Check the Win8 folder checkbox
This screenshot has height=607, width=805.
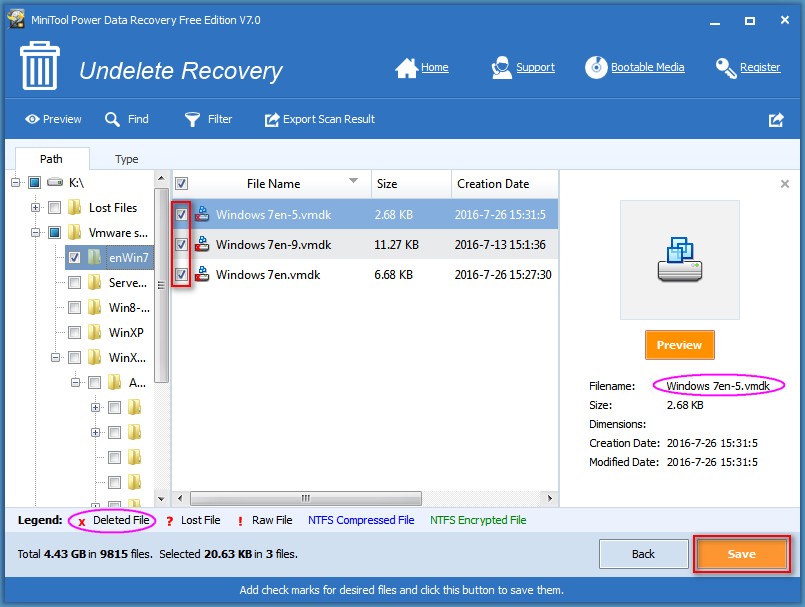coord(74,307)
